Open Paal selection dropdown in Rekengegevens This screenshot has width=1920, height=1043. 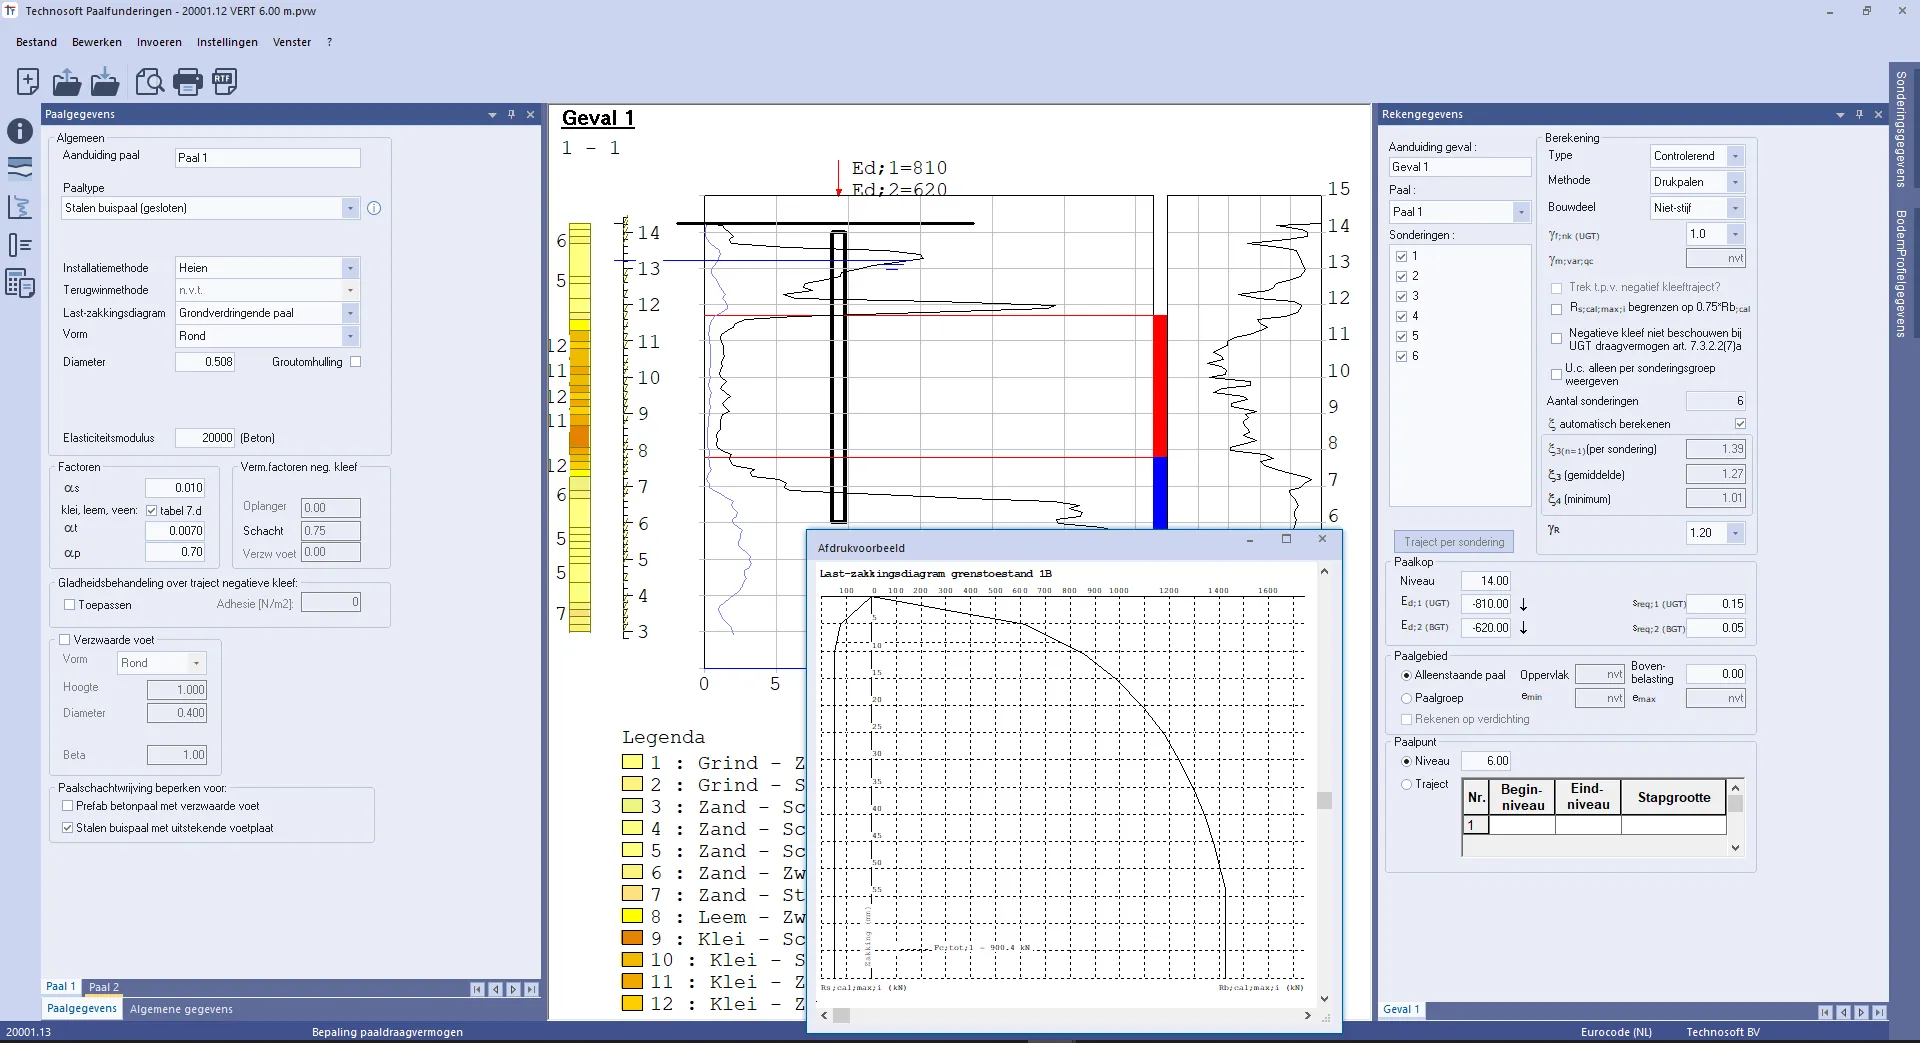[x=1521, y=212]
